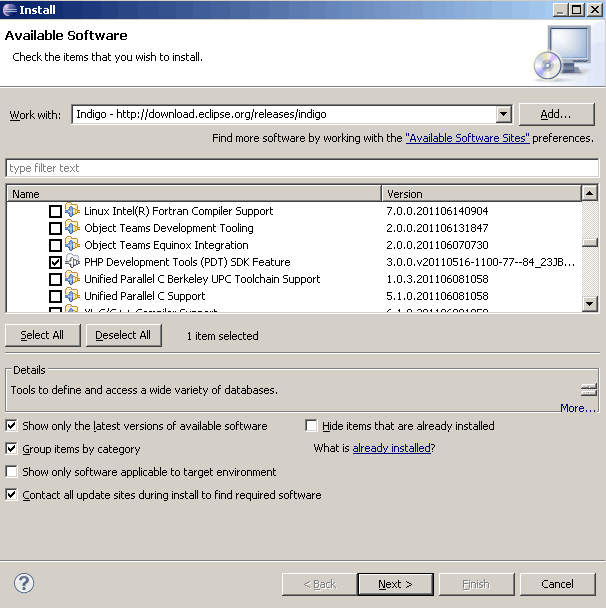Click version 7.0.0.201106140904 cell
Viewport: 606px width, 608px height.
(x=437, y=211)
